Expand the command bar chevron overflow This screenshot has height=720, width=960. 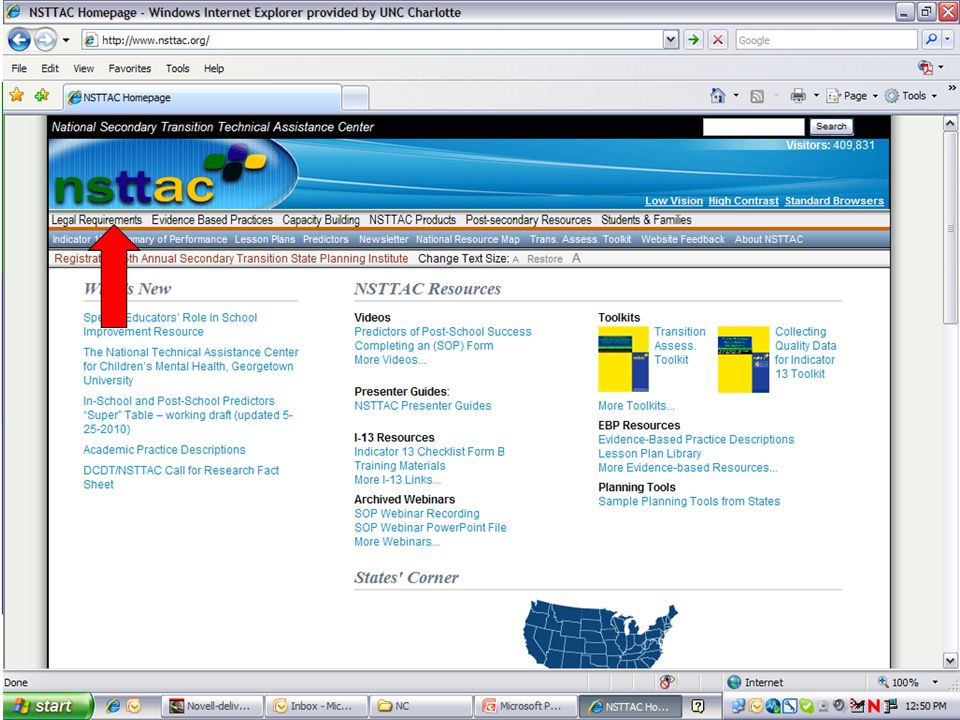click(x=952, y=88)
